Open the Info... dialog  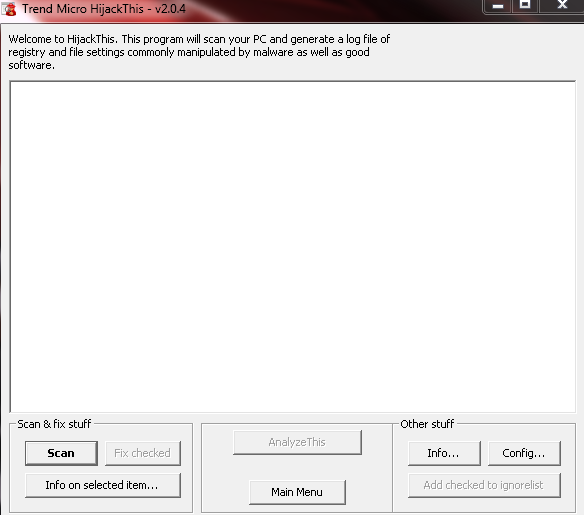click(x=444, y=453)
